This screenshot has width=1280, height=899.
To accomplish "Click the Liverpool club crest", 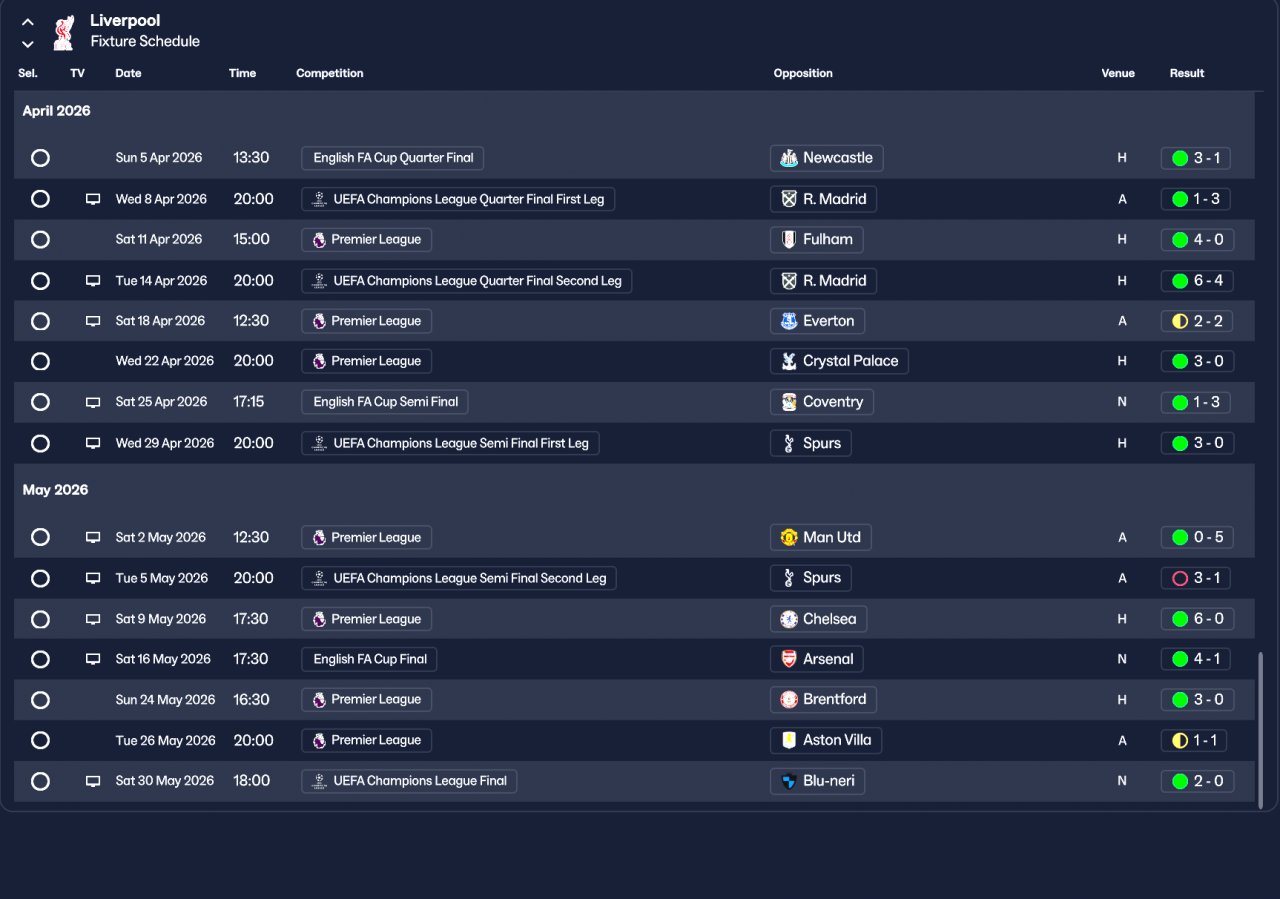I will (64, 31).
